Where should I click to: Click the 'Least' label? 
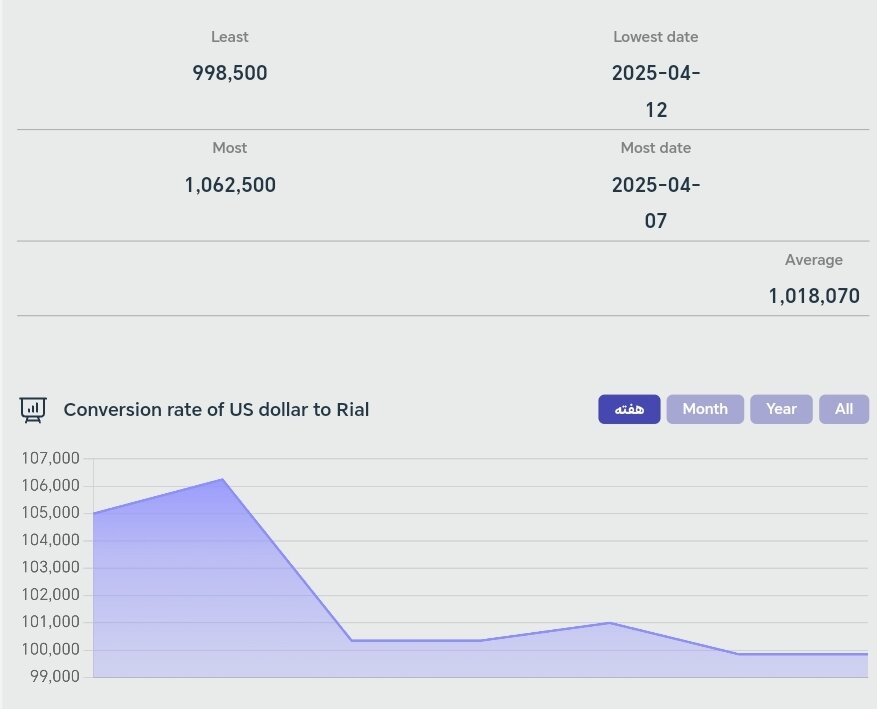[x=230, y=37]
